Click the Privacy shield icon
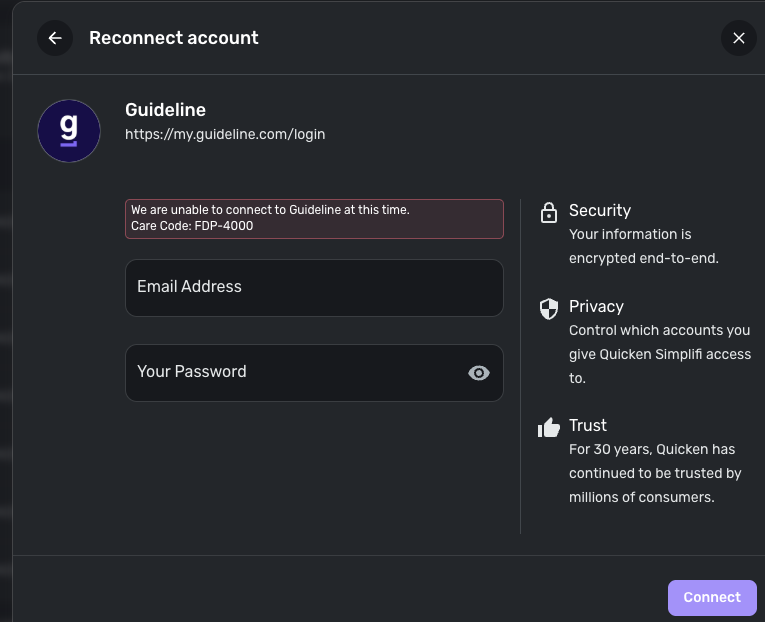This screenshot has height=622, width=765. (x=548, y=308)
